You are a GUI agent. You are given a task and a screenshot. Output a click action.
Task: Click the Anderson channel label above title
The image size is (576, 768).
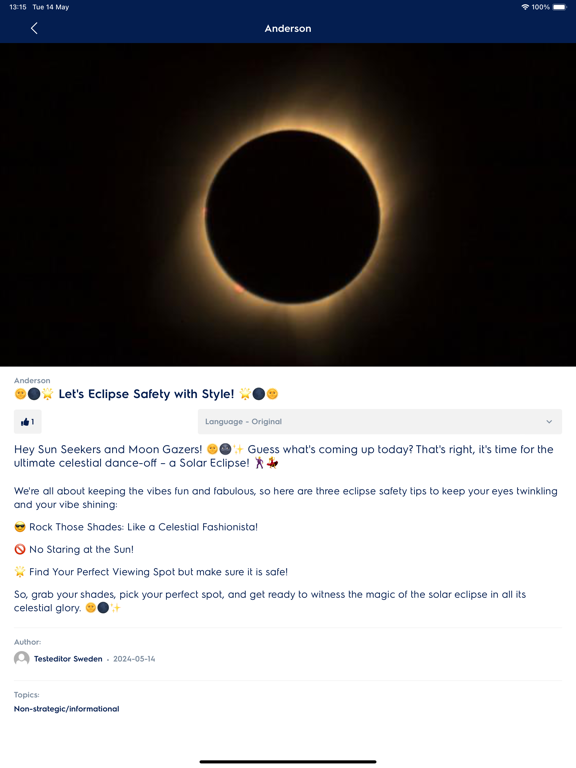click(x=32, y=381)
